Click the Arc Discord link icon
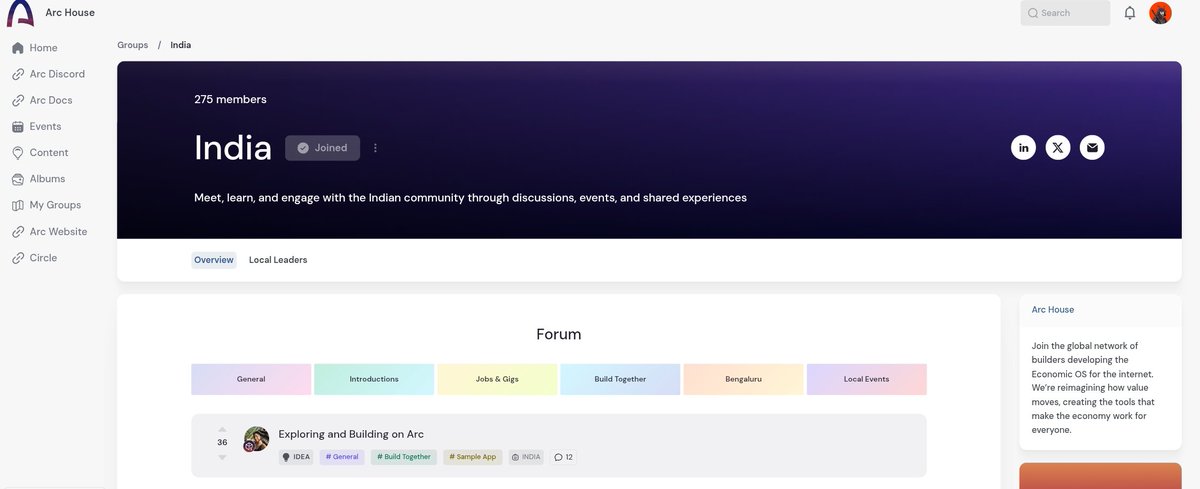This screenshot has width=1200, height=489. coord(18,74)
